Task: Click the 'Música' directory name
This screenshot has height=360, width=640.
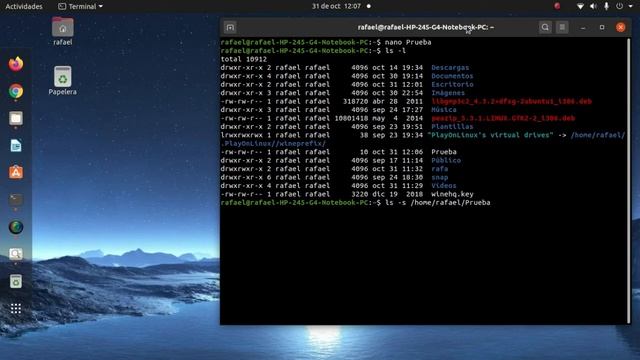Action: (x=444, y=110)
